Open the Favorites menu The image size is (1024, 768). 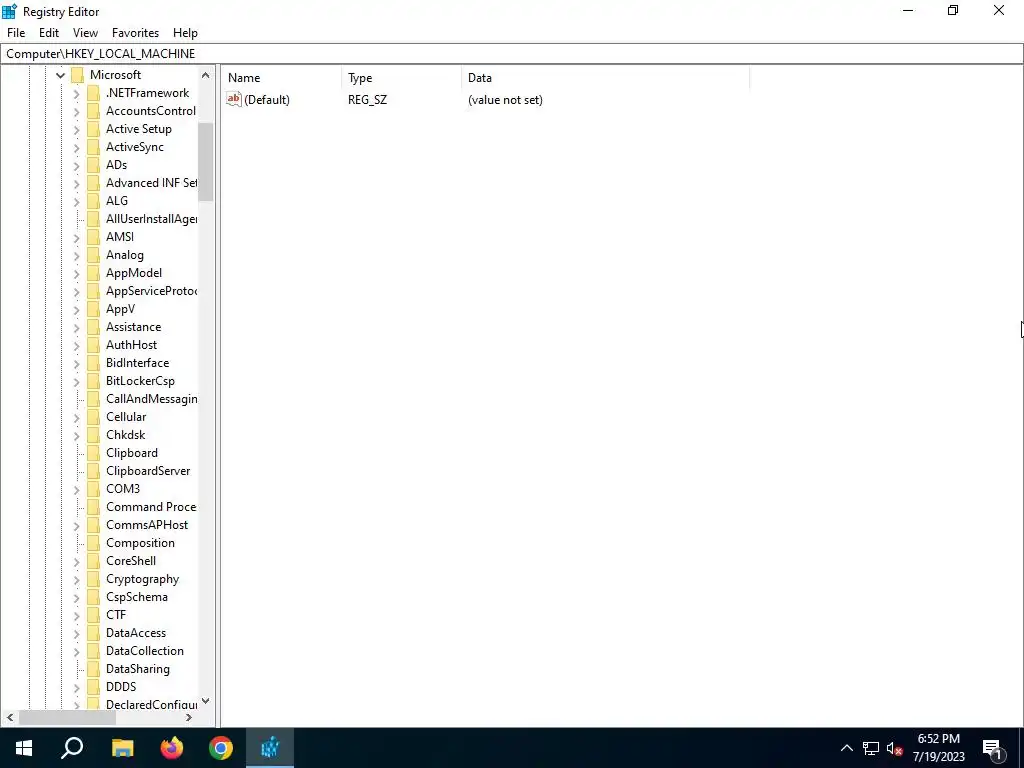tap(135, 33)
